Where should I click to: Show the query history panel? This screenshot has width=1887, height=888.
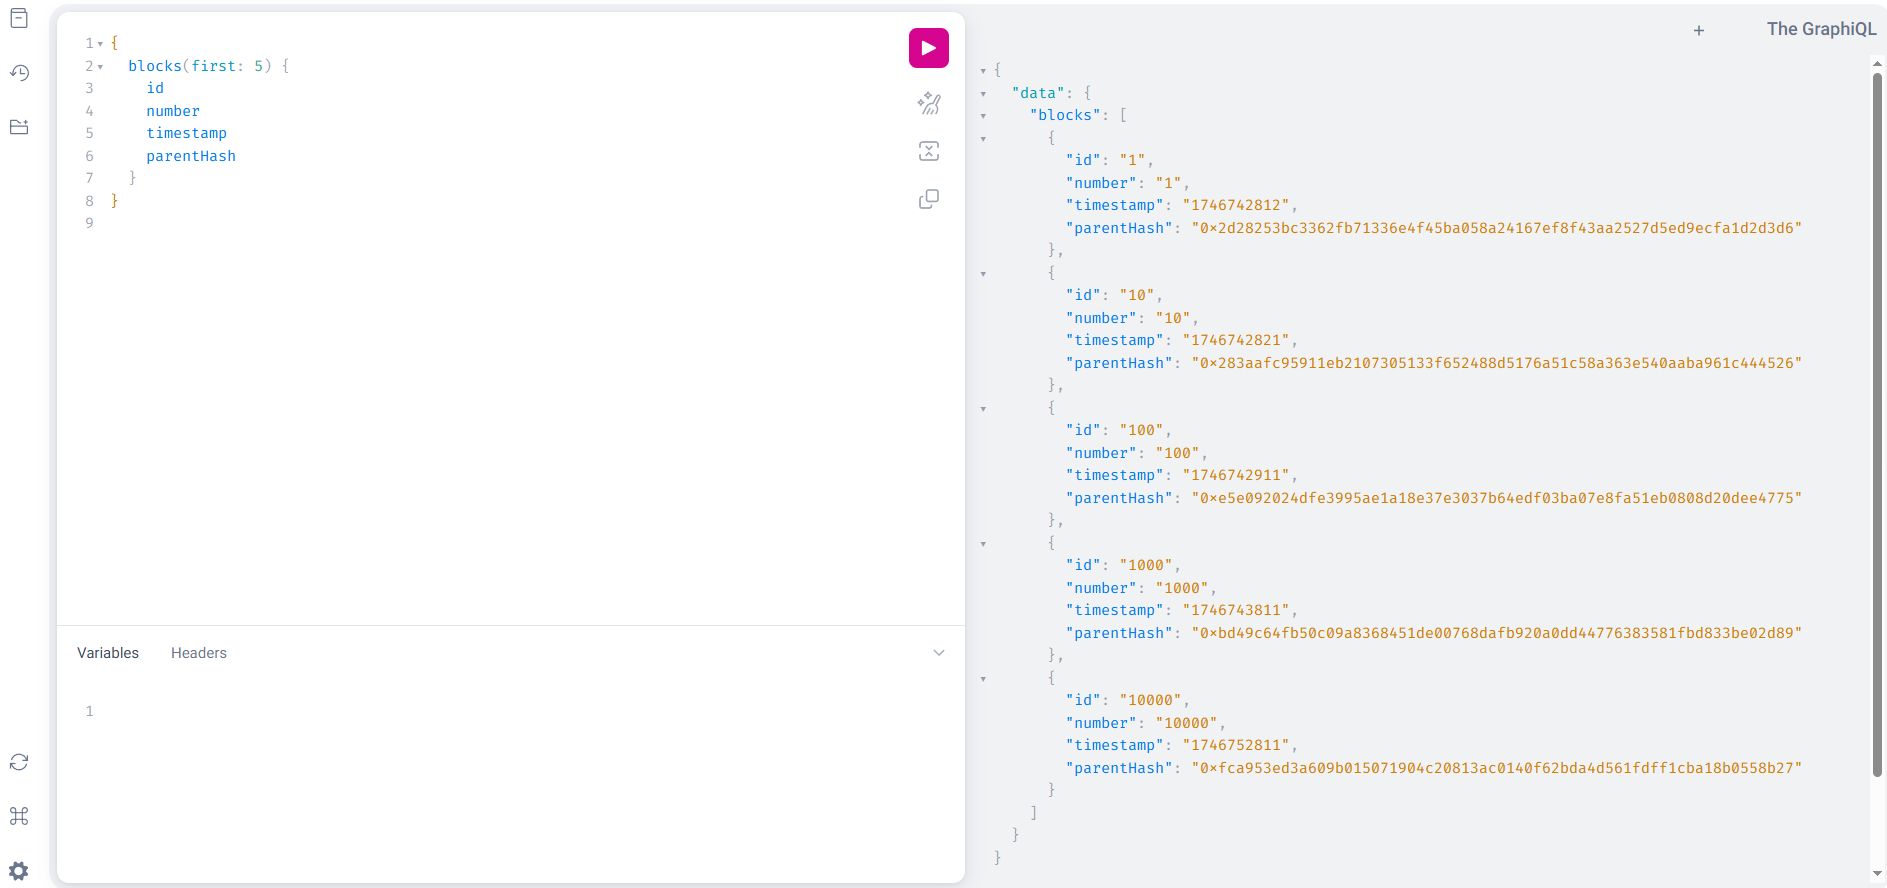(x=19, y=73)
